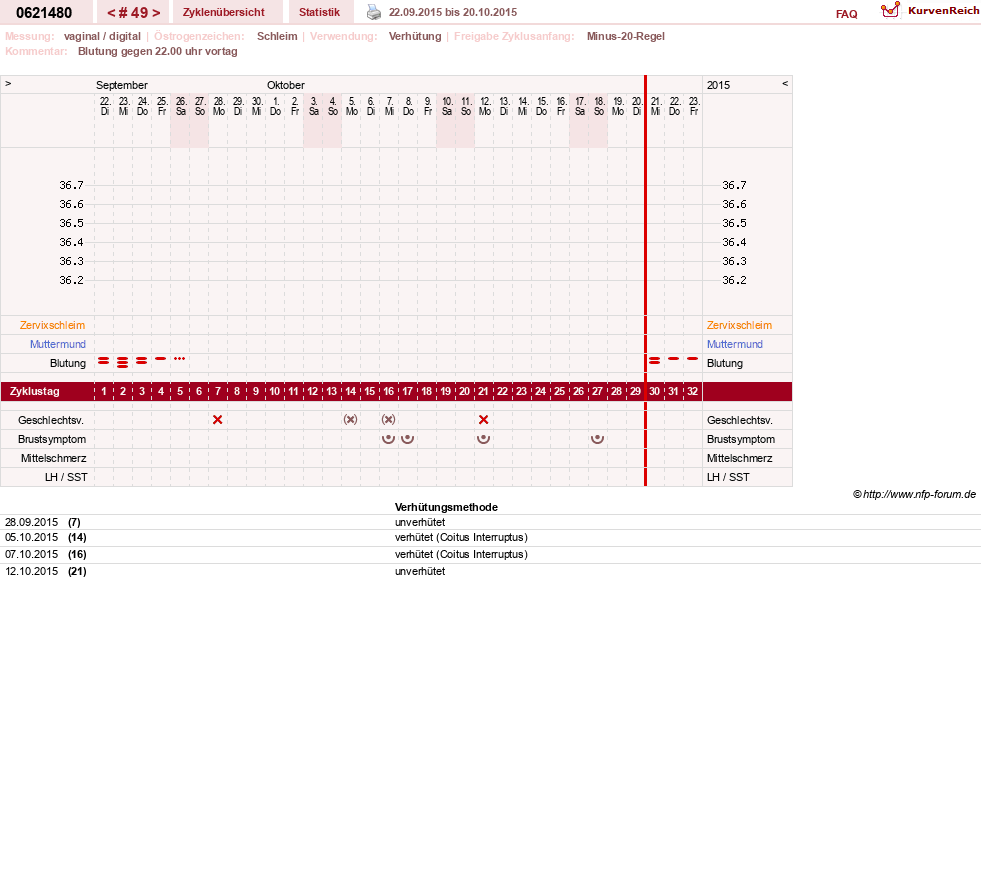Screen dimensions: 981x886
Task: Click the protected intercourse mark on cycle day 16
Action: 389,420
